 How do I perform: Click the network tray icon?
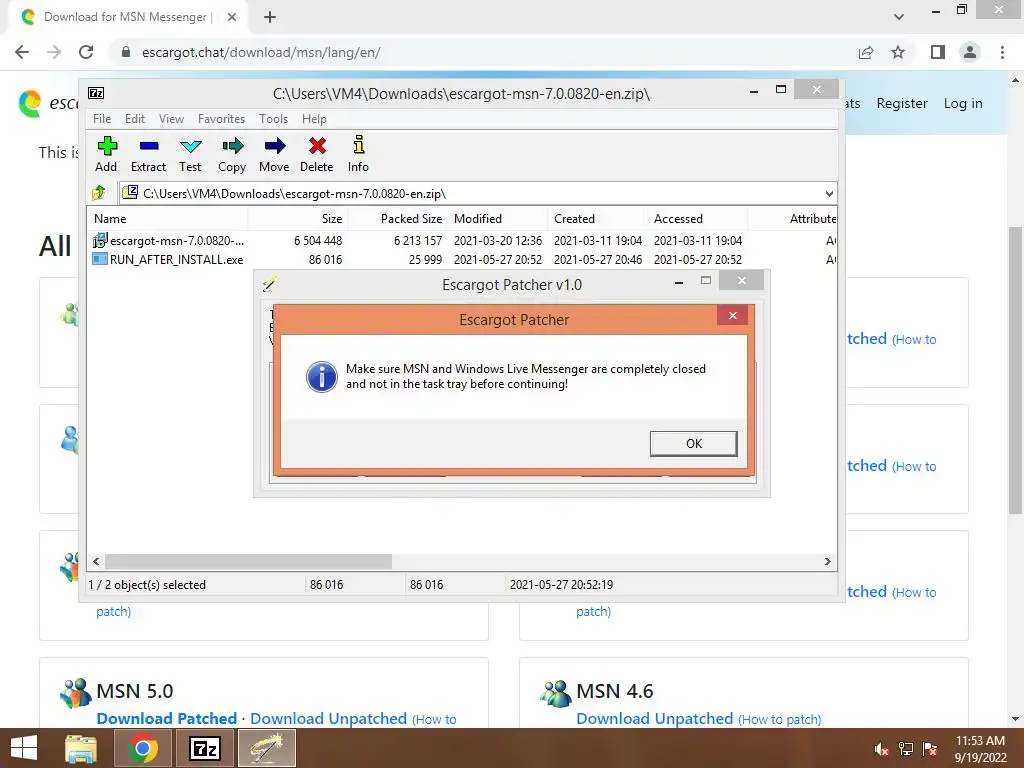pos(906,749)
